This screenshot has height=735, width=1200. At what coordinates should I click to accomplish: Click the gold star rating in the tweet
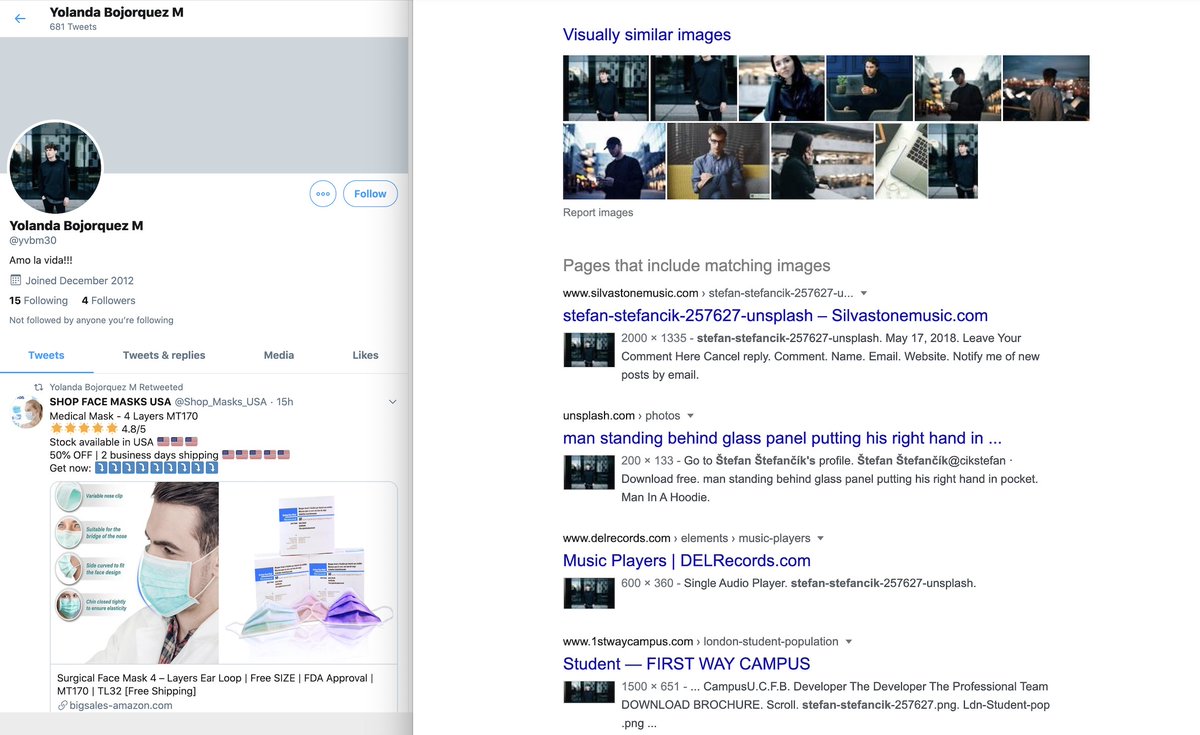coord(84,428)
